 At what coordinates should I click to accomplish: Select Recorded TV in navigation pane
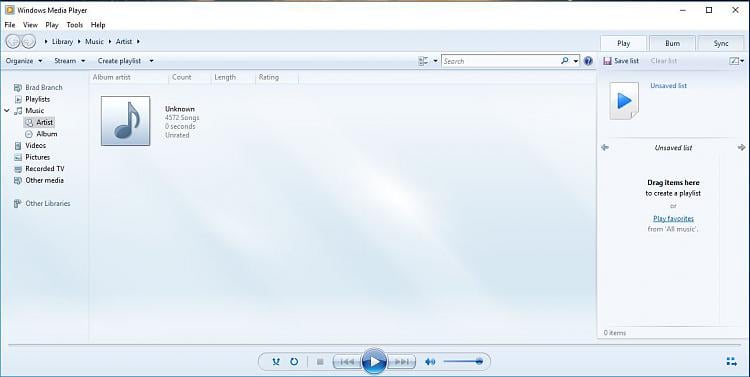[x=39, y=169]
